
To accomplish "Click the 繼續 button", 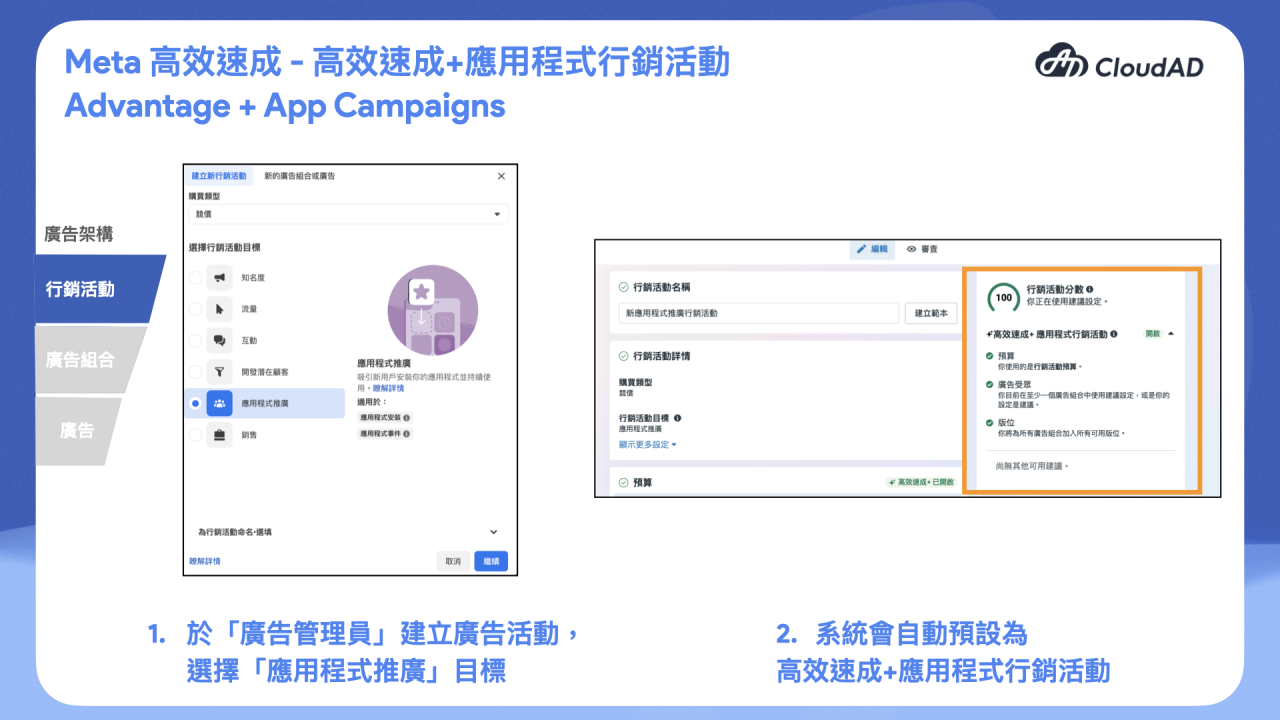I will [x=491, y=561].
